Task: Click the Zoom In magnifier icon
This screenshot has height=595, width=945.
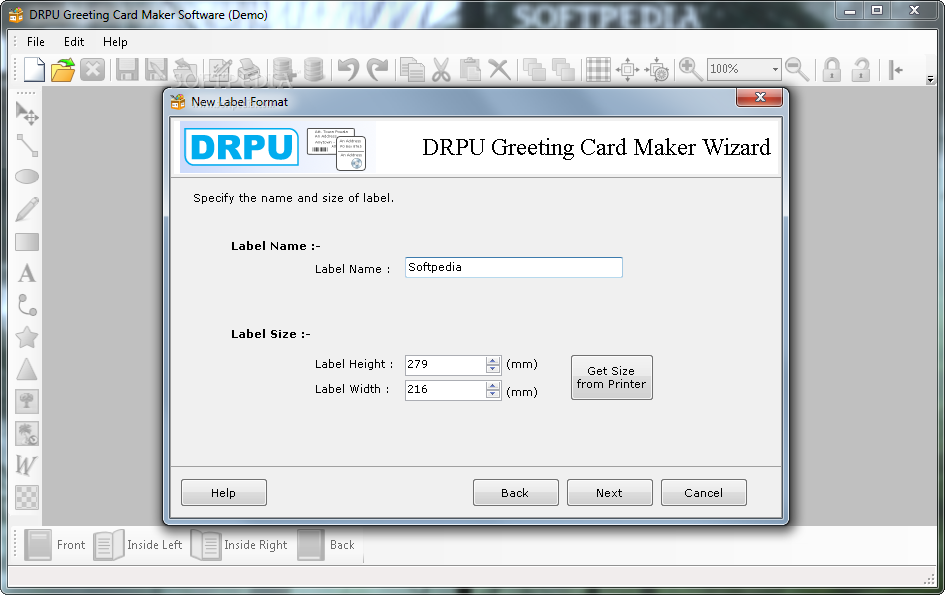Action: 690,69
